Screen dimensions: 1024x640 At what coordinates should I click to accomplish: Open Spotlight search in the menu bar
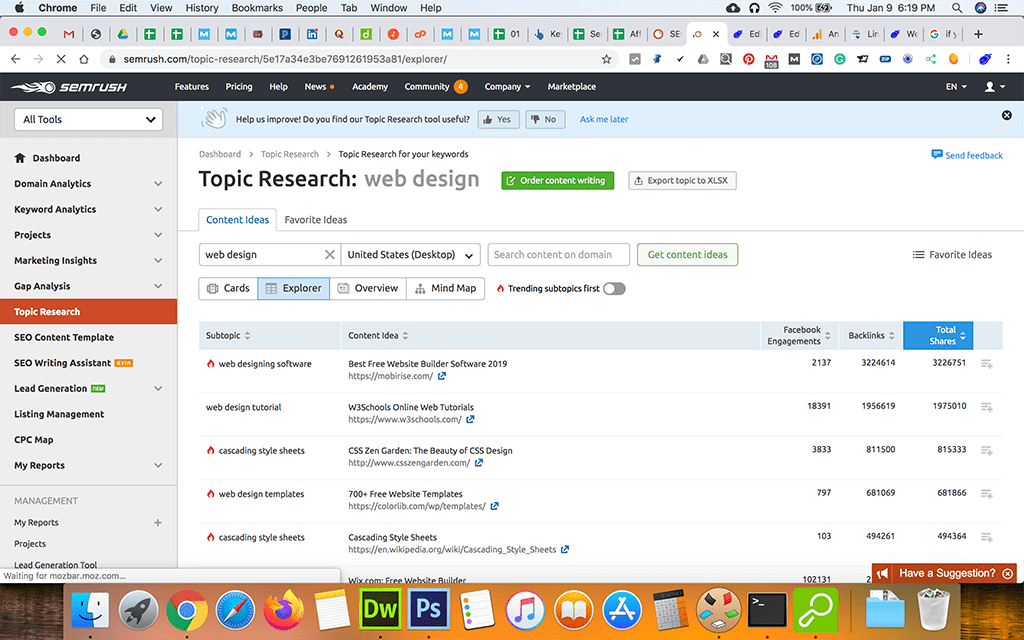click(x=957, y=8)
